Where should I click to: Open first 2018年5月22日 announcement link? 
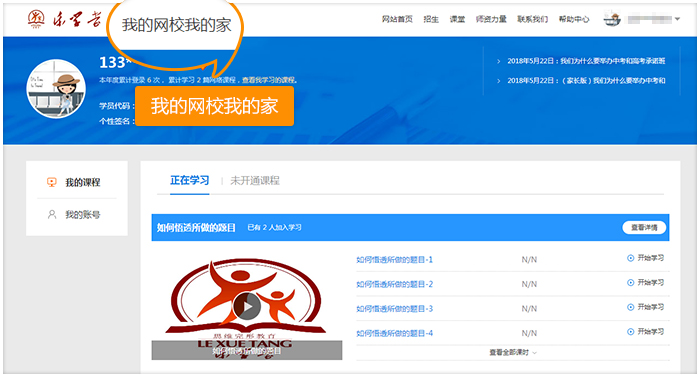(586, 61)
